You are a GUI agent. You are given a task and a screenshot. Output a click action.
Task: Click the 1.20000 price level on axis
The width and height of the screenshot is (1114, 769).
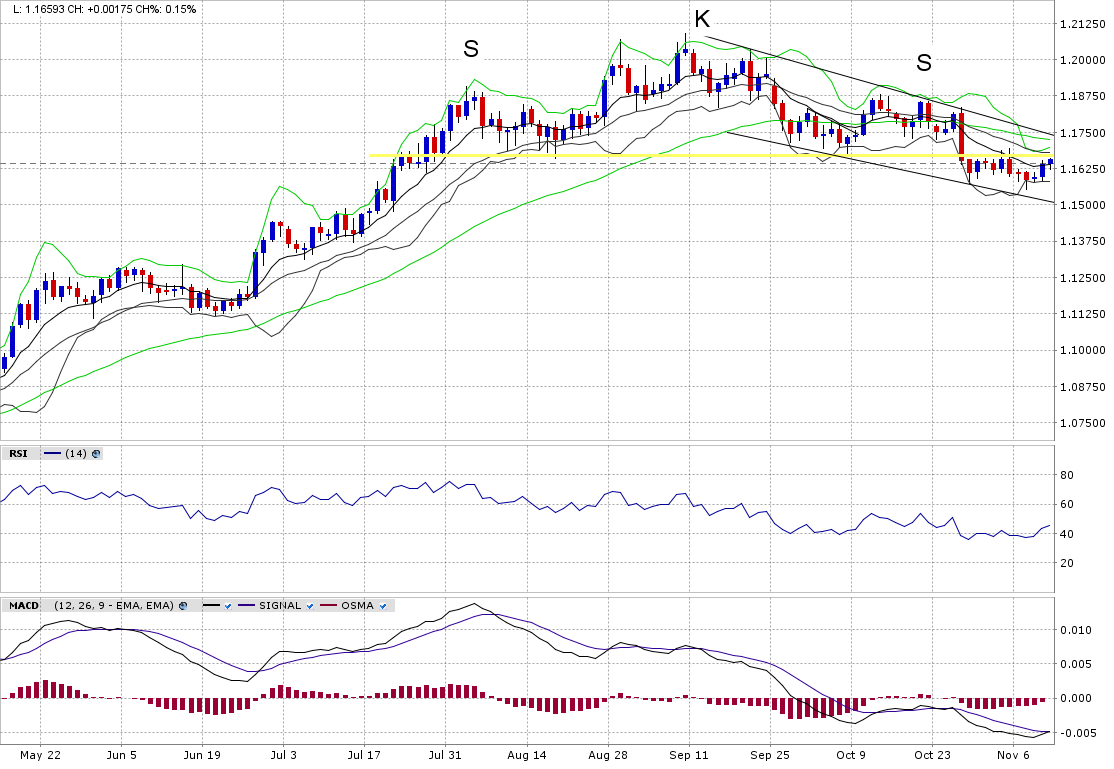tap(1084, 60)
